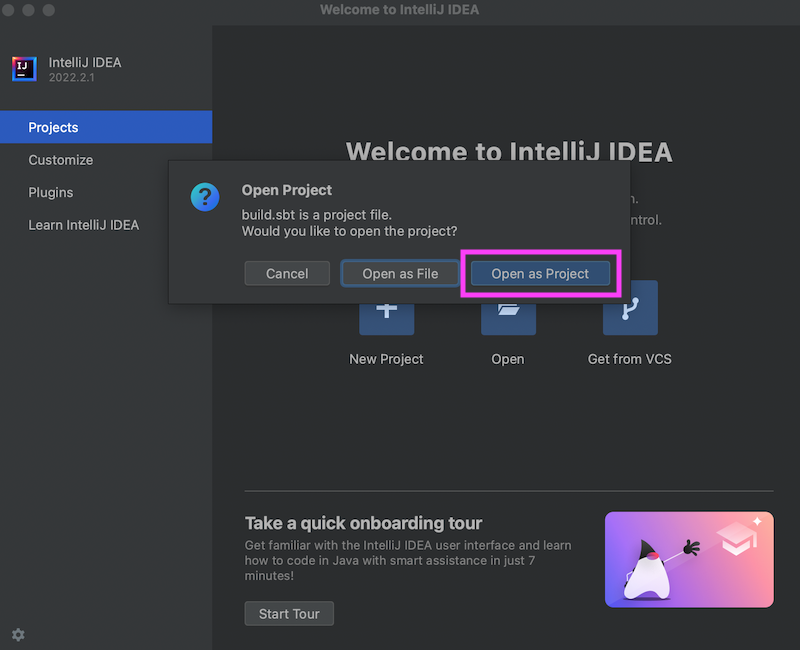
Task: Click the Open label under folder icon
Action: pos(508,359)
